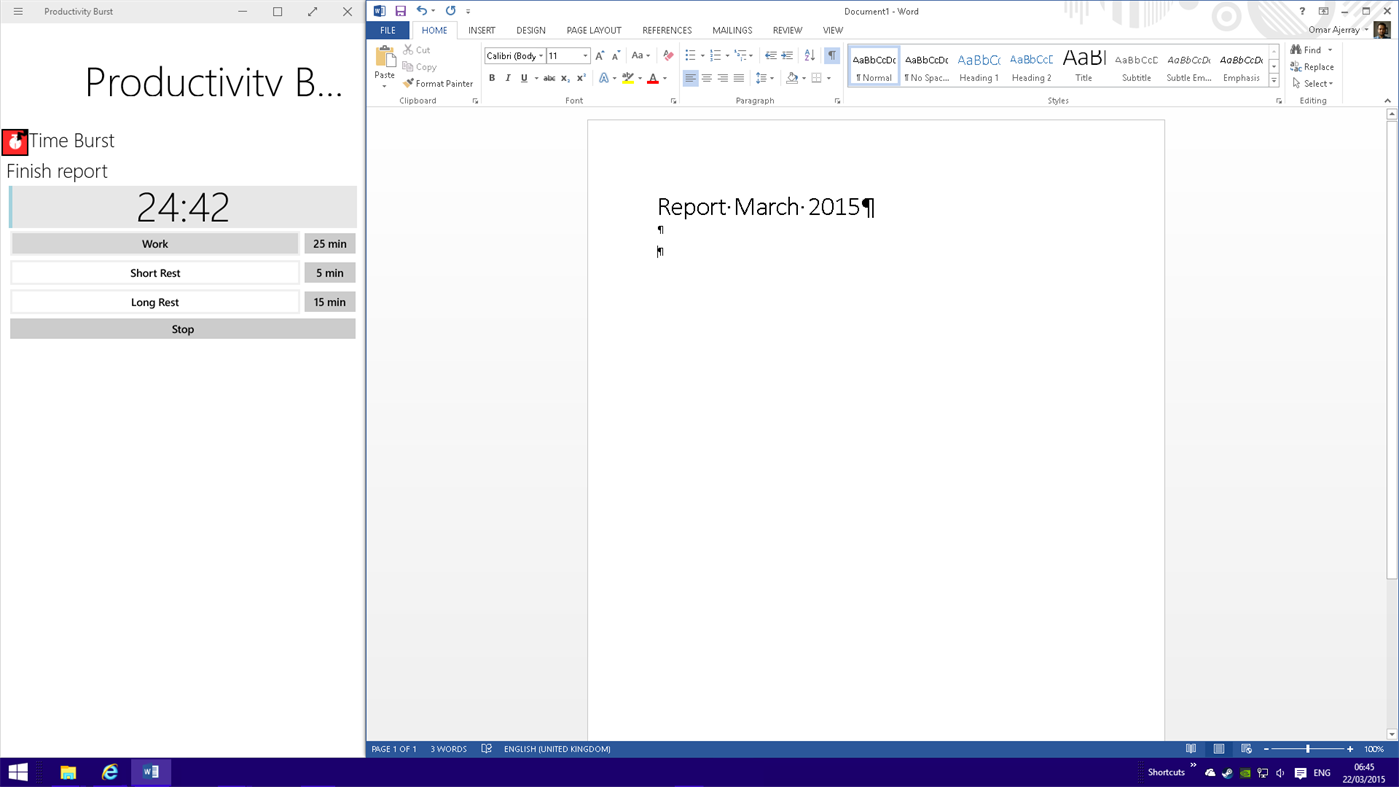The image size is (1399, 787).
Task: Open the REVIEW ribbon tab
Action: tap(787, 30)
